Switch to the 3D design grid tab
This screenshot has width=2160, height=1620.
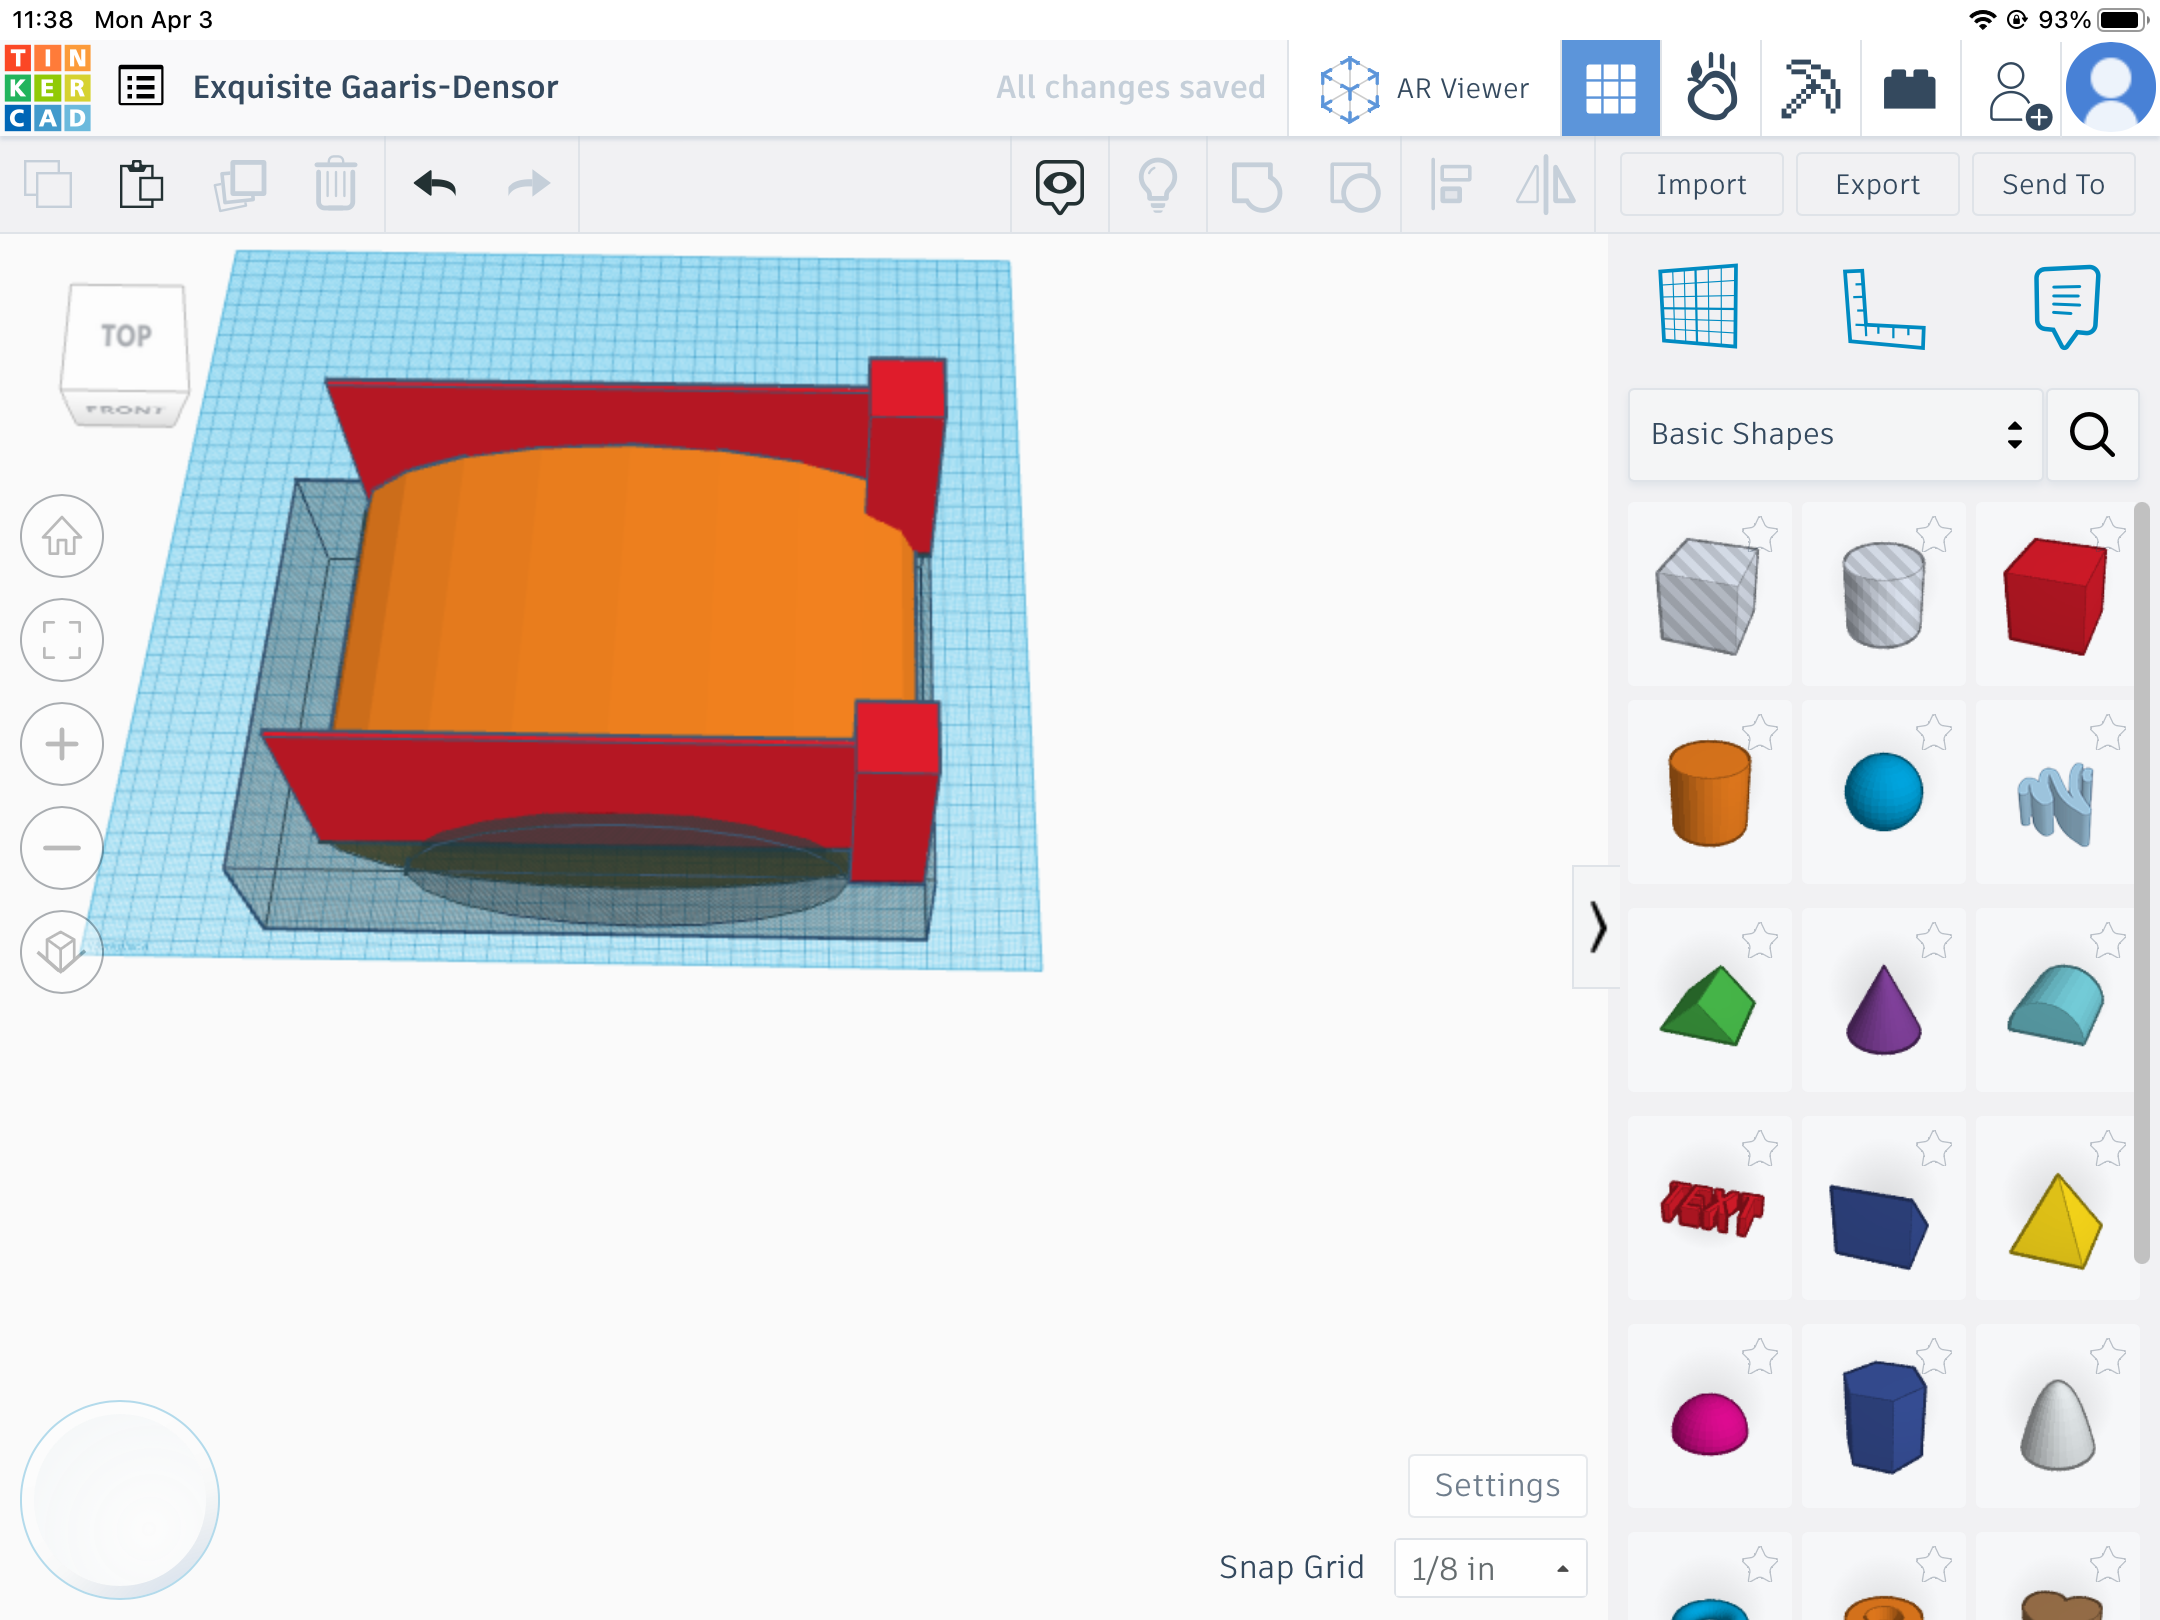click(x=1610, y=88)
